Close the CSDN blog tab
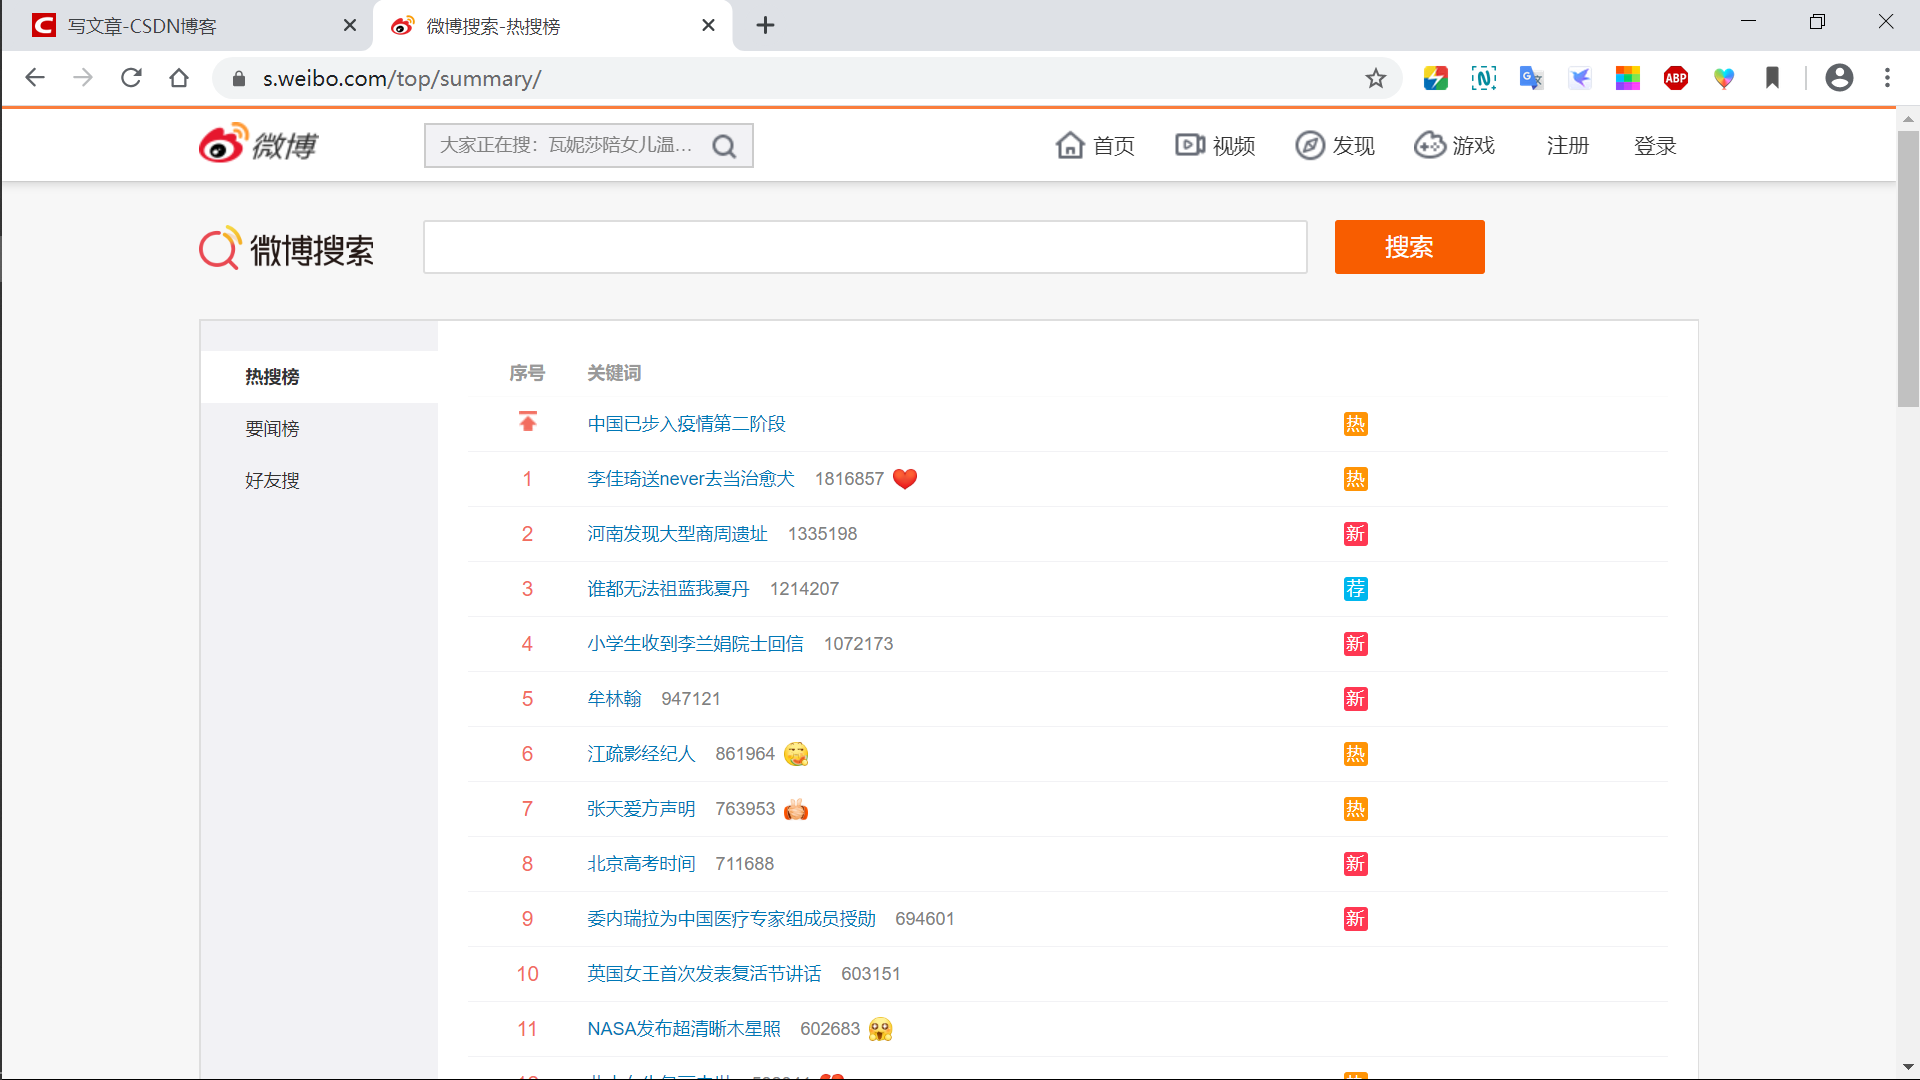Screen dimensions: 1920x1080 (x=350, y=25)
